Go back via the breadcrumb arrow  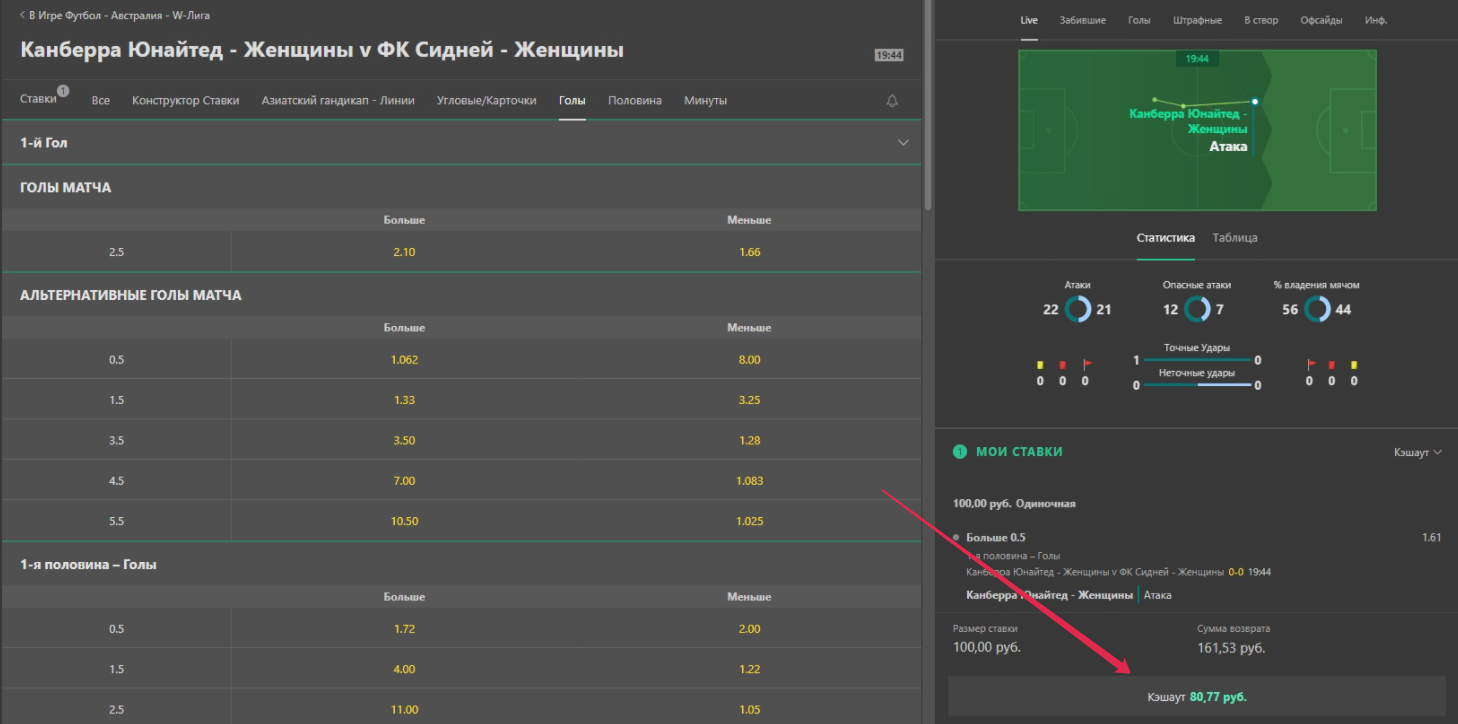point(23,16)
